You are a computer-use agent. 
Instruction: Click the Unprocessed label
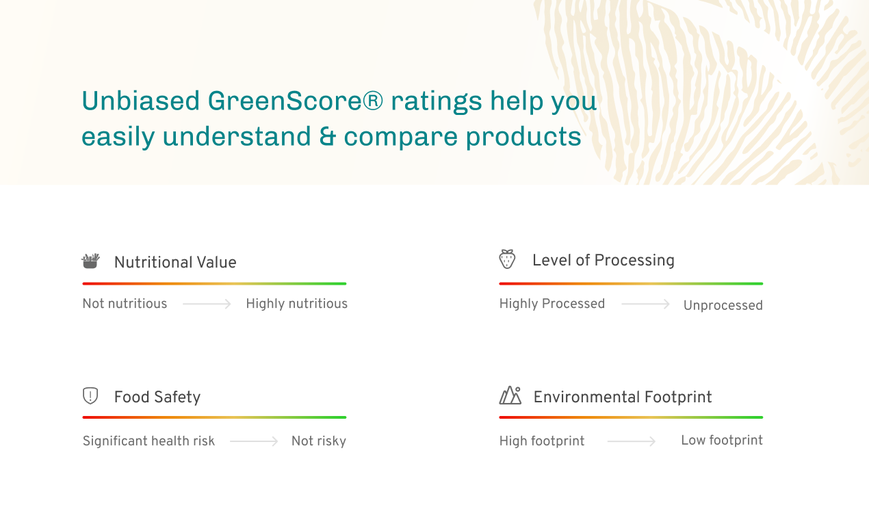click(x=723, y=305)
